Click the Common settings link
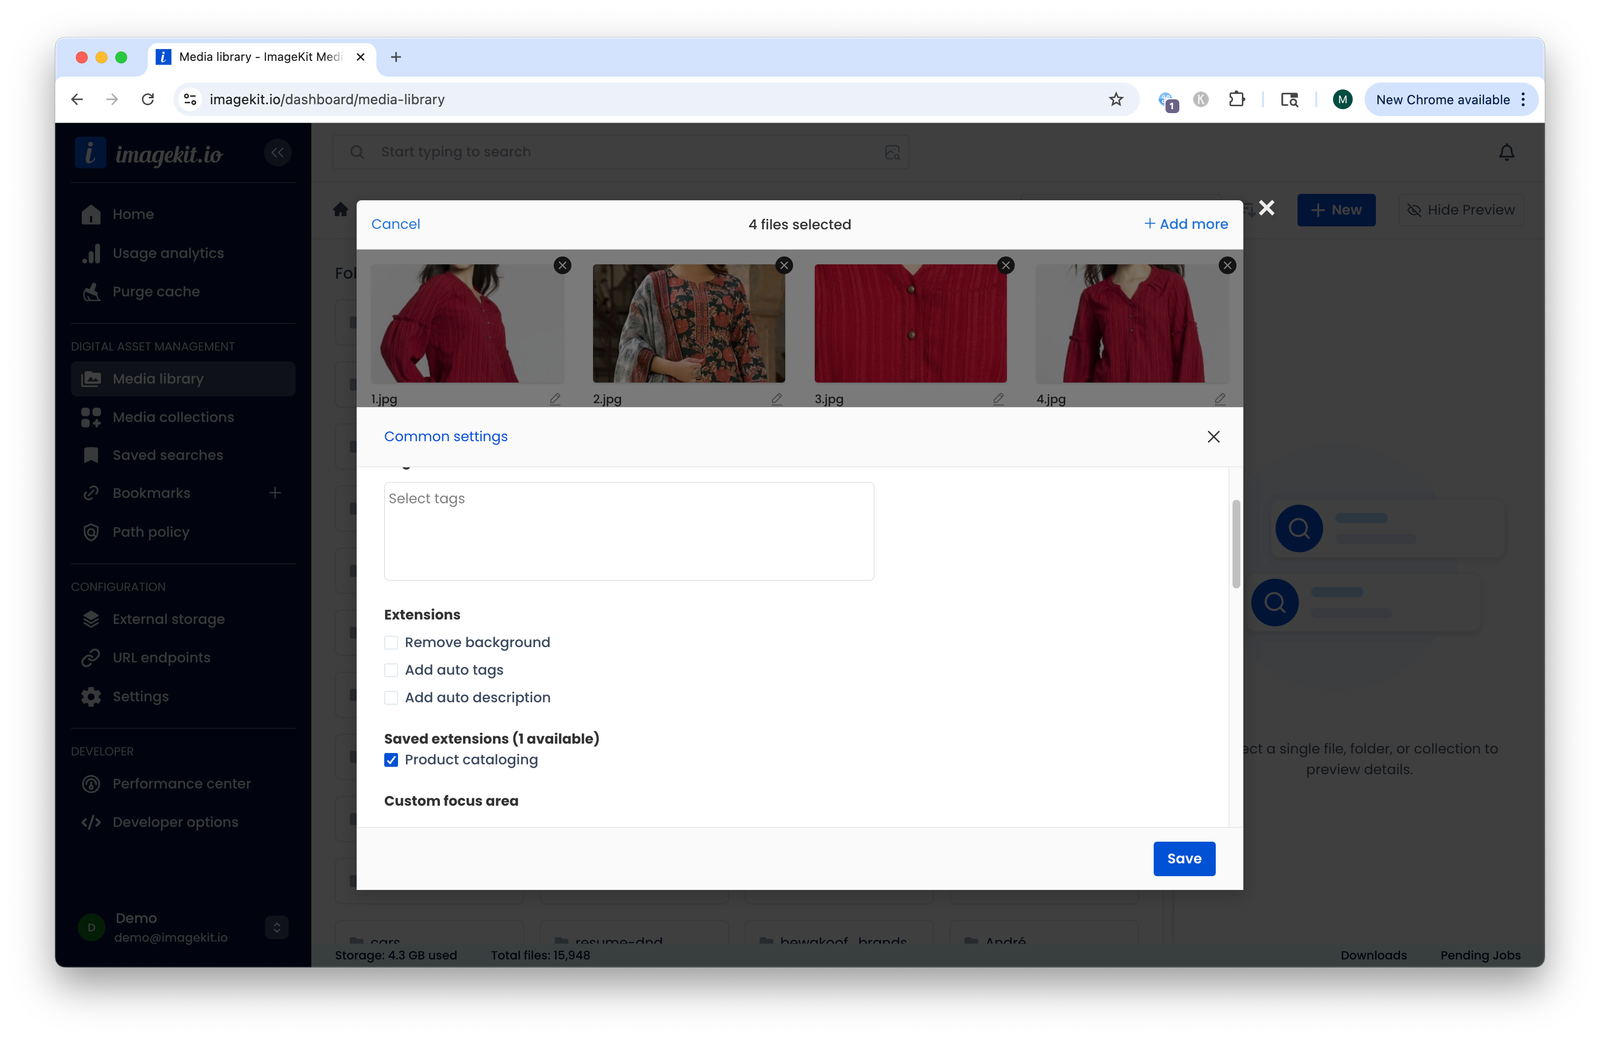 [446, 436]
